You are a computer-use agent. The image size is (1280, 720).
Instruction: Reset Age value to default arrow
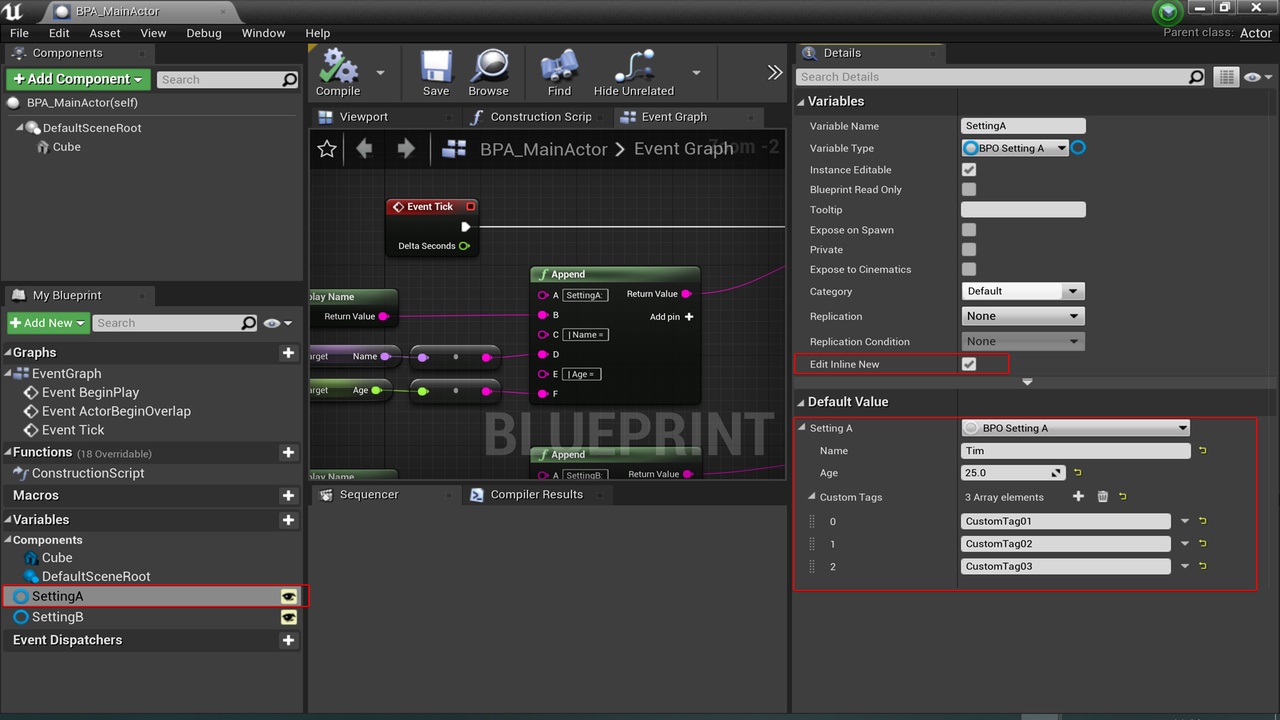[x=1078, y=472]
